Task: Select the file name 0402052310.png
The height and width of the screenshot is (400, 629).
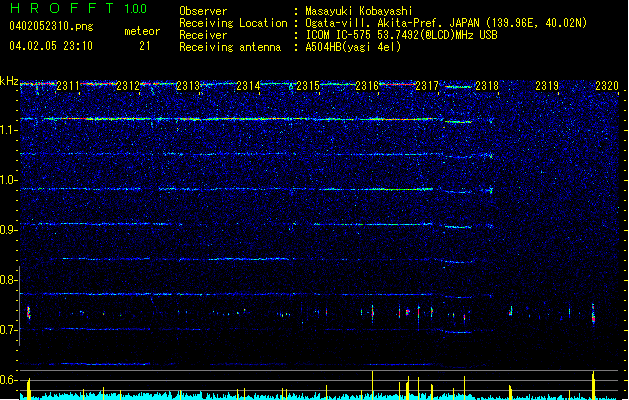Action: click(51, 26)
